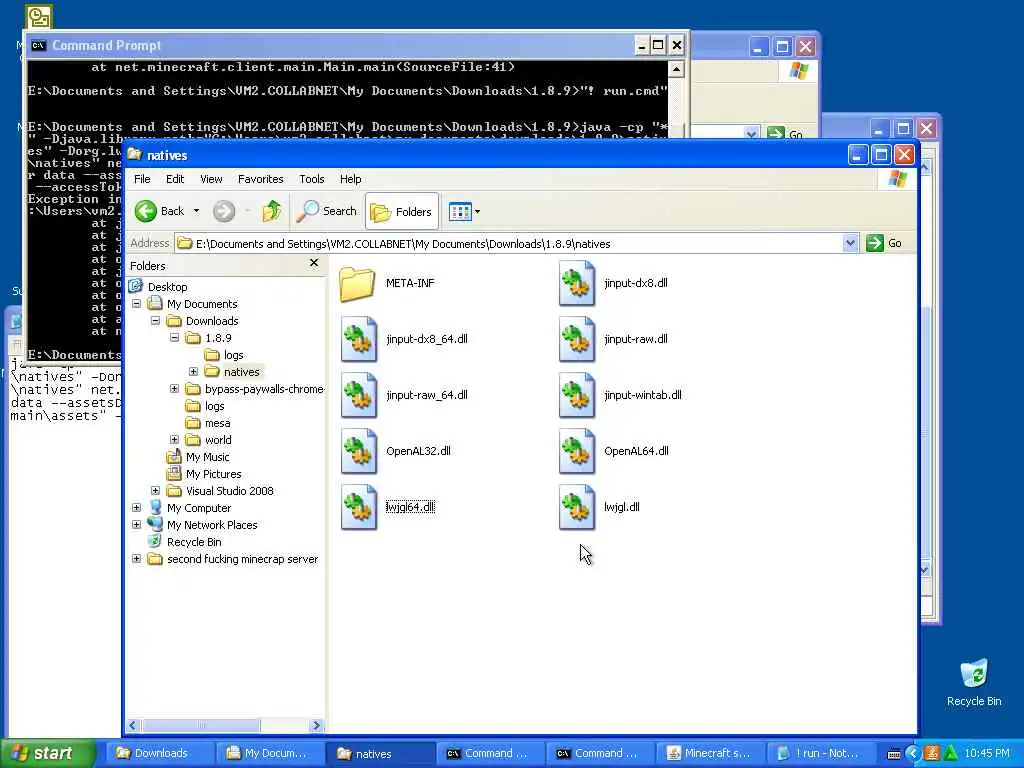Open the Tools menu

click(x=312, y=179)
